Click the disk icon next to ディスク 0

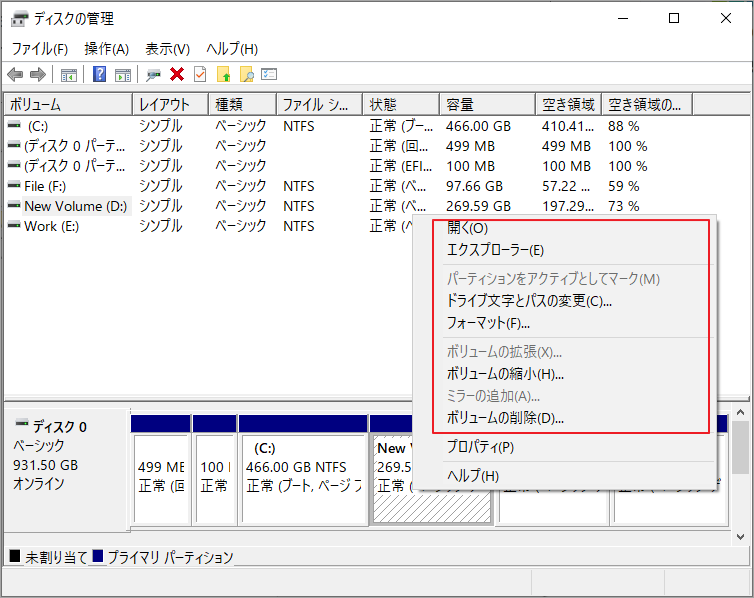point(22,423)
